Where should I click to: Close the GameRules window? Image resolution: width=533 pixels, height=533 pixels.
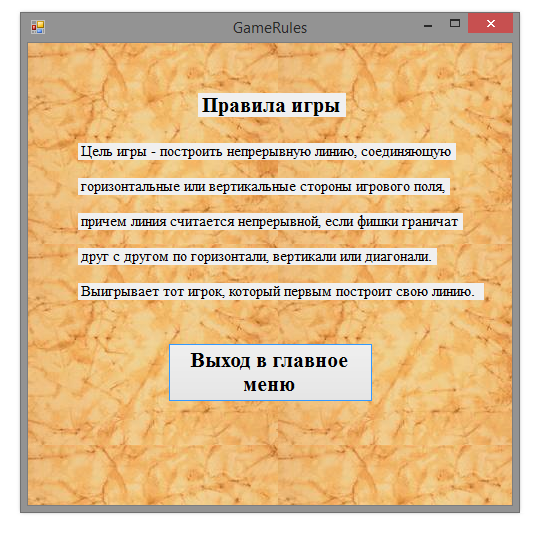[490, 23]
